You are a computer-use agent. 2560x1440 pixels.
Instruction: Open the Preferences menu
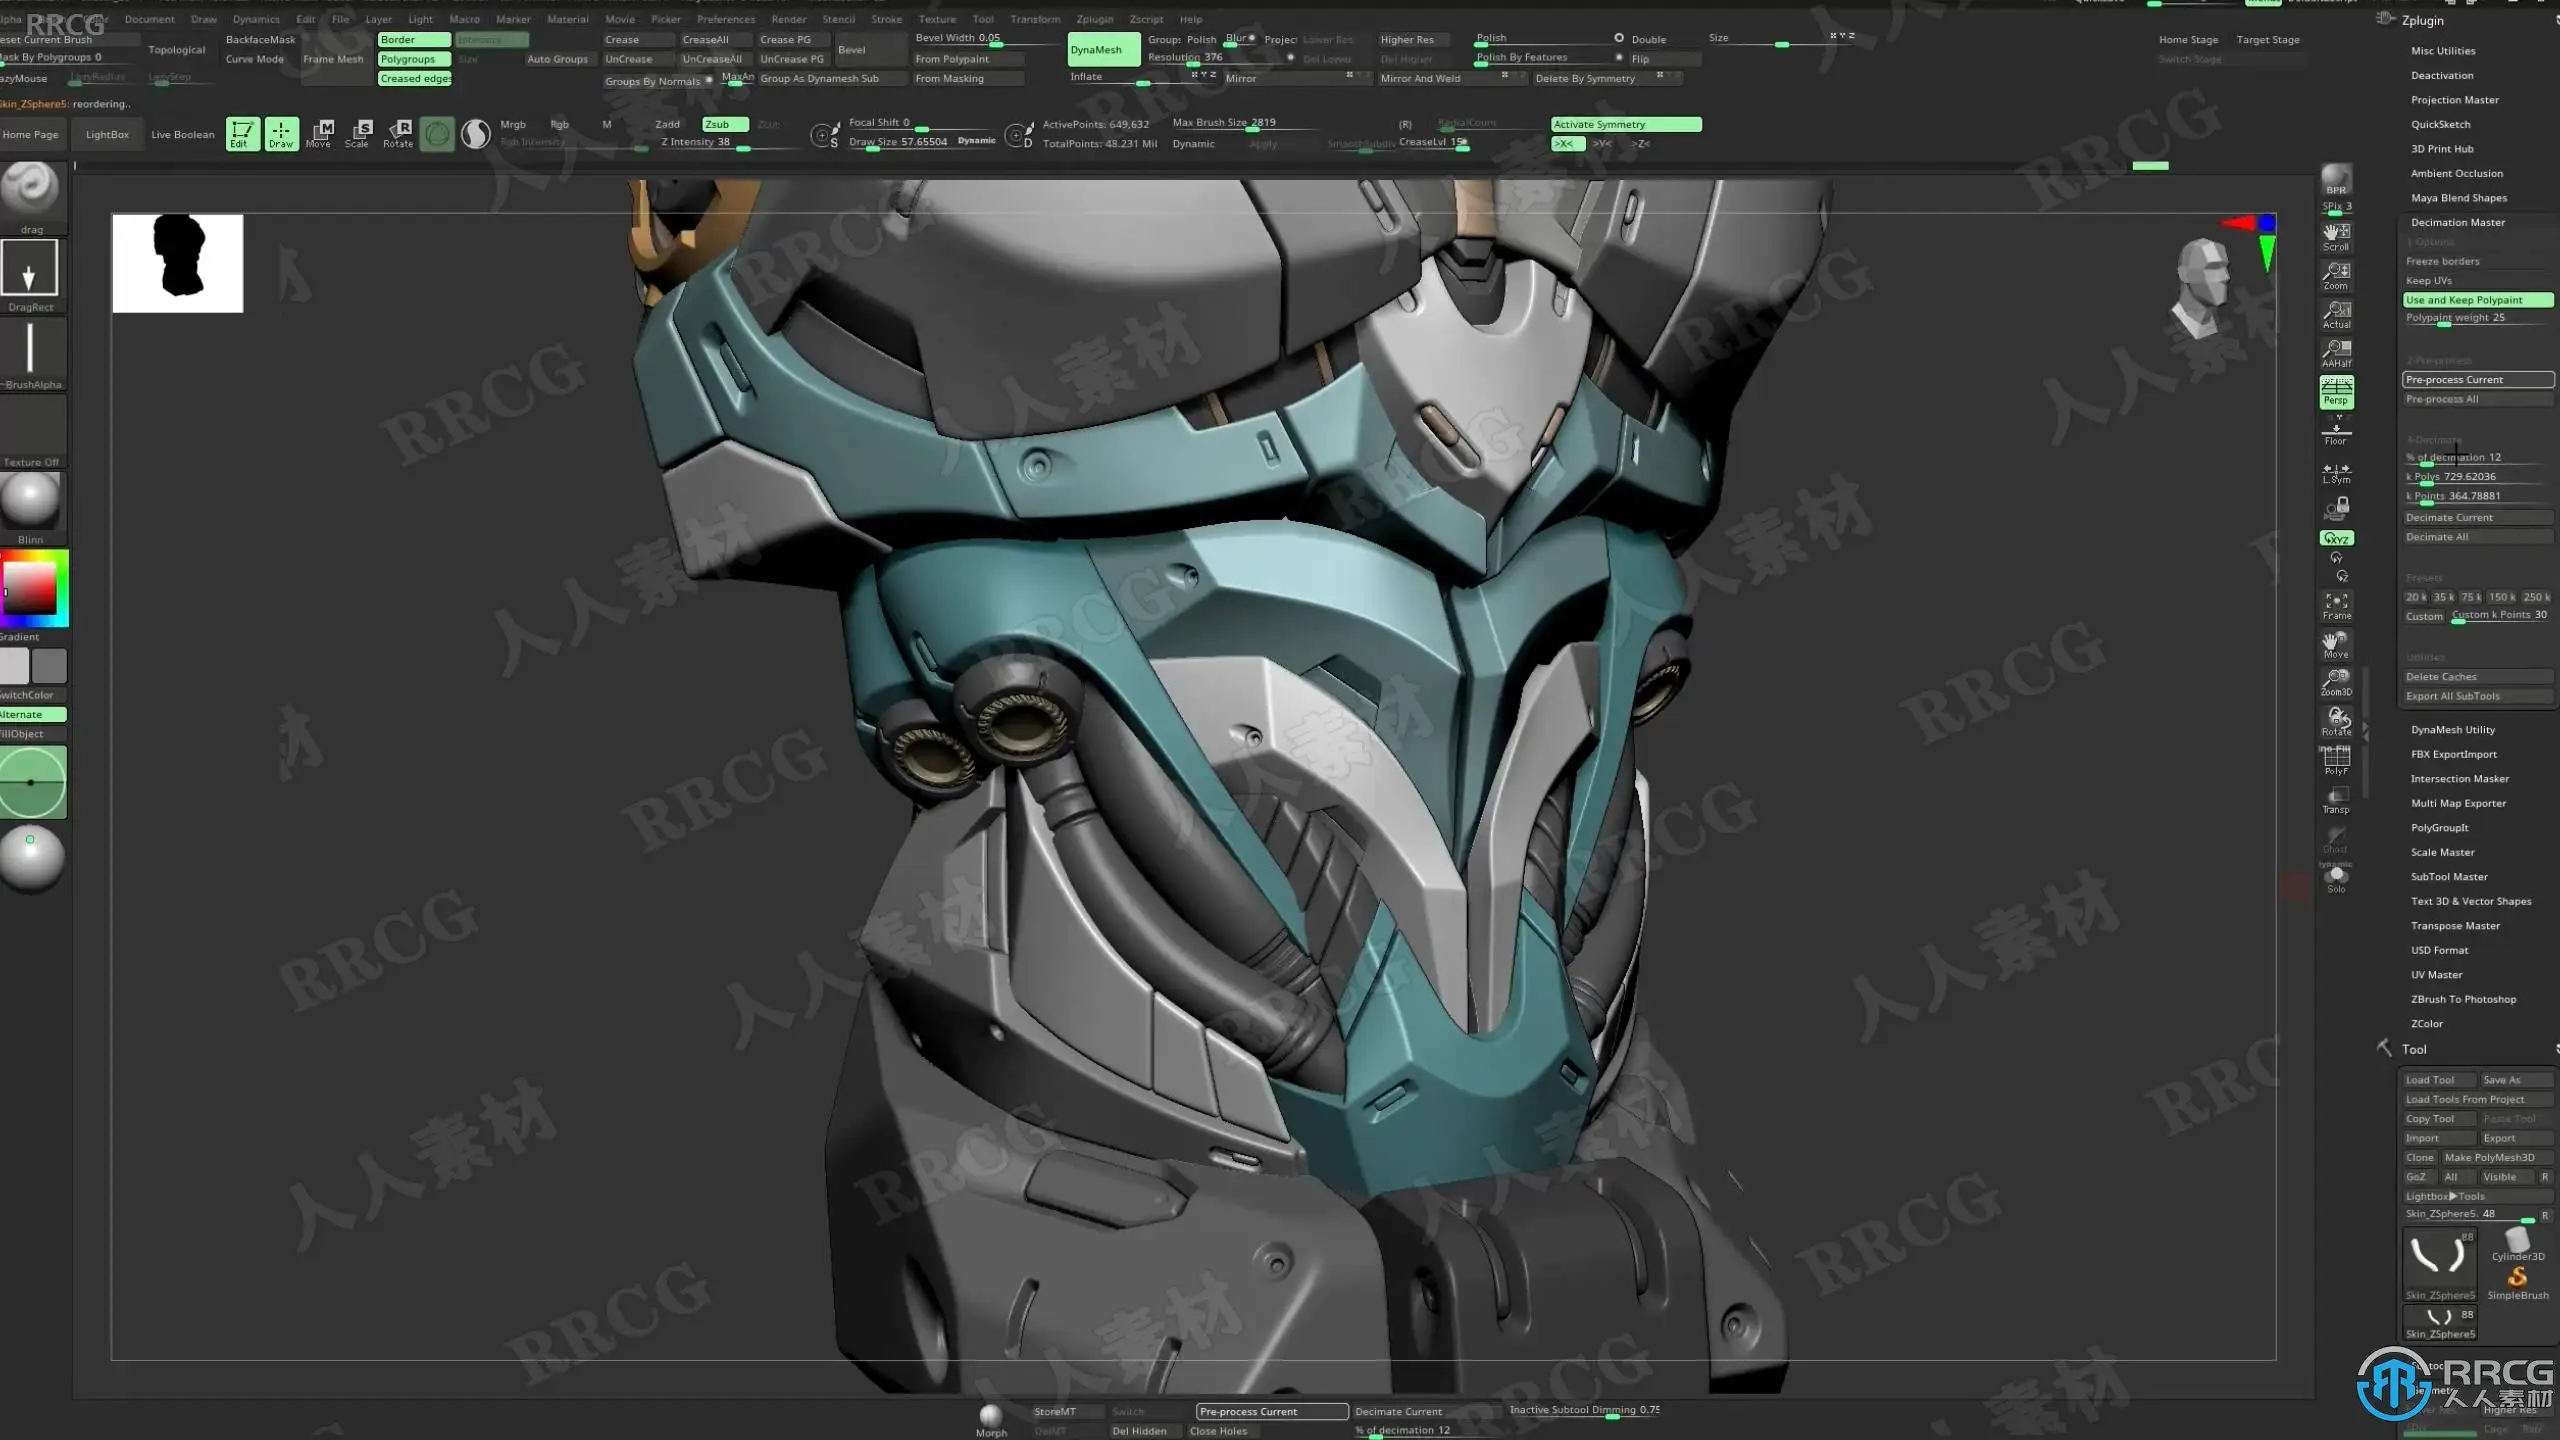pyautogui.click(x=726, y=19)
